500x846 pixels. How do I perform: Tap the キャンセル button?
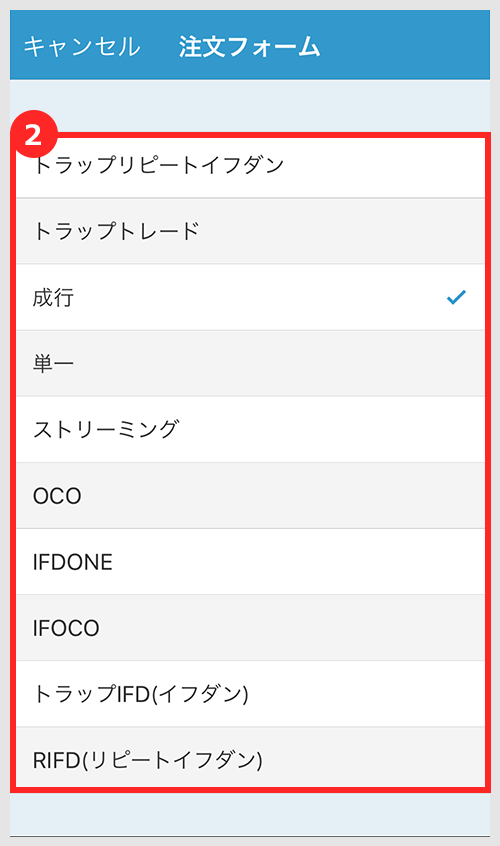click(x=82, y=46)
